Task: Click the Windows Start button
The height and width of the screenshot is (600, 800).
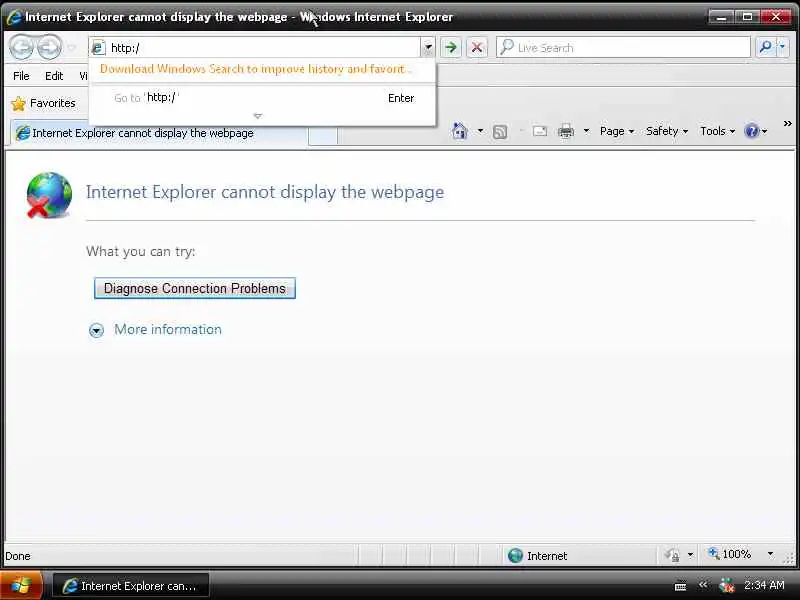Action: (20, 585)
